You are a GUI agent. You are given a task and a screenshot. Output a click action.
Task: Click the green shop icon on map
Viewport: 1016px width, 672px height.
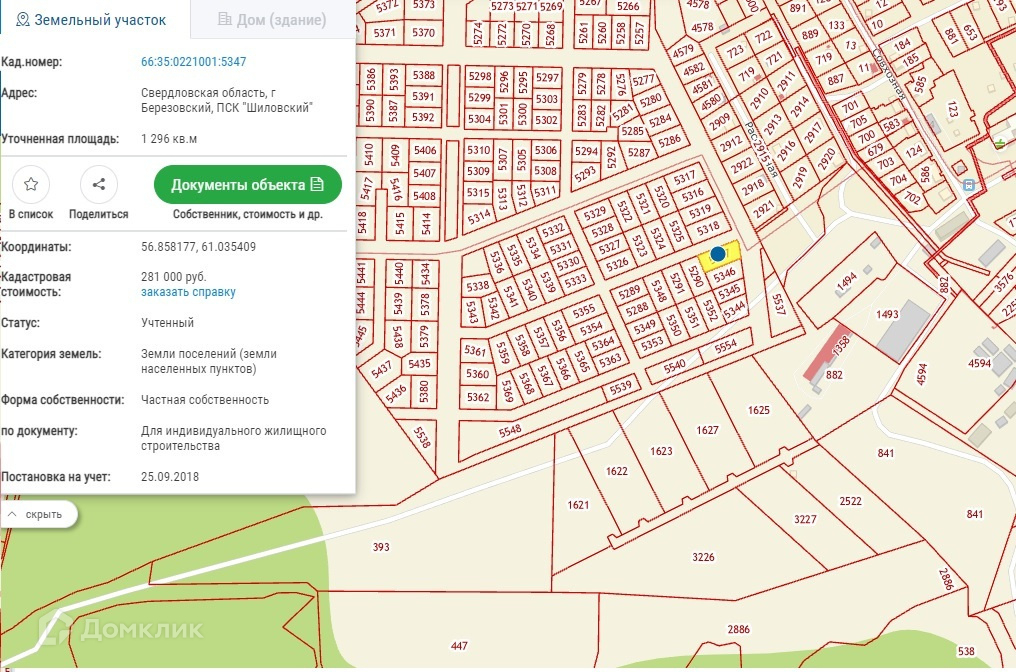[1001, 143]
